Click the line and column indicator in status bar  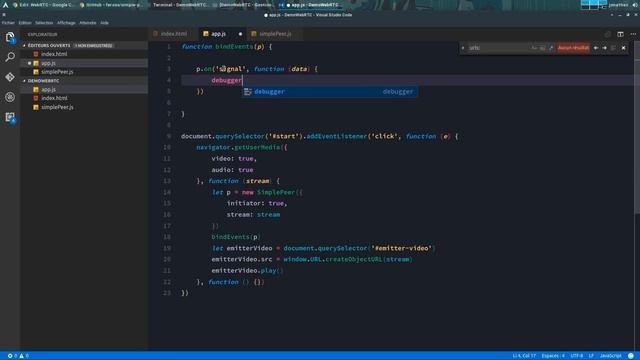524,356
